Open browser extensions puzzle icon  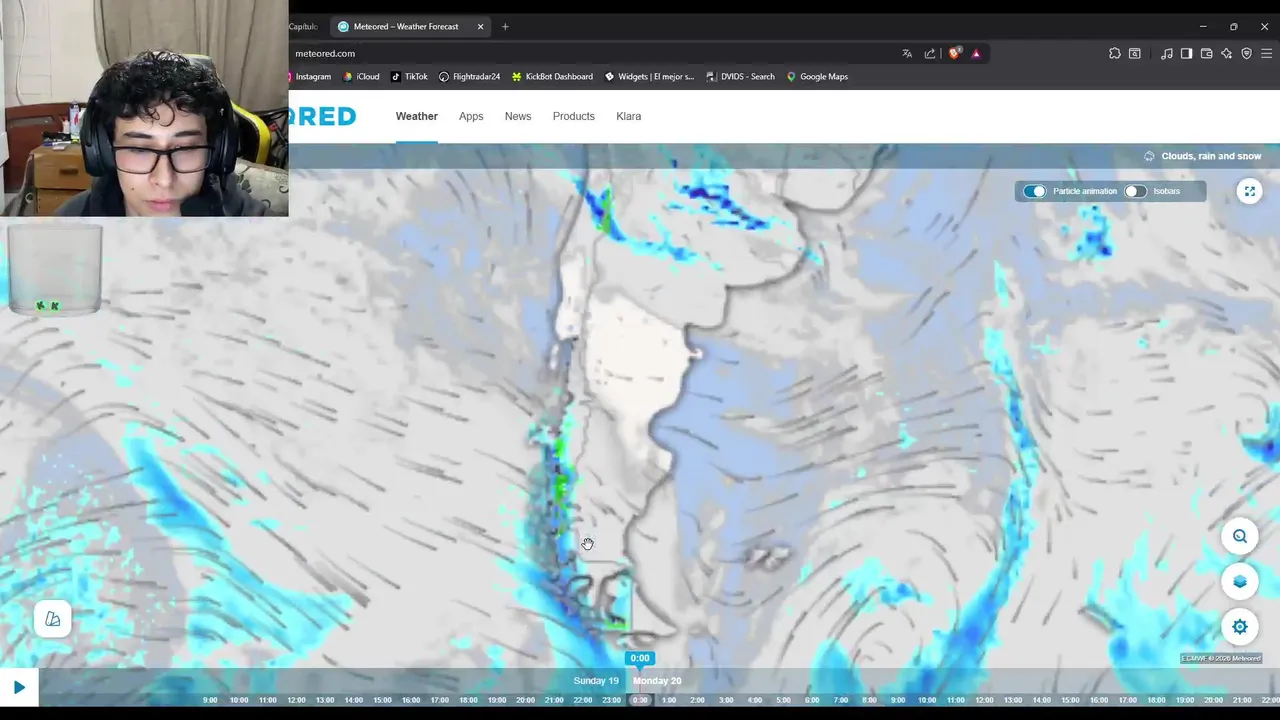[x=1115, y=54]
